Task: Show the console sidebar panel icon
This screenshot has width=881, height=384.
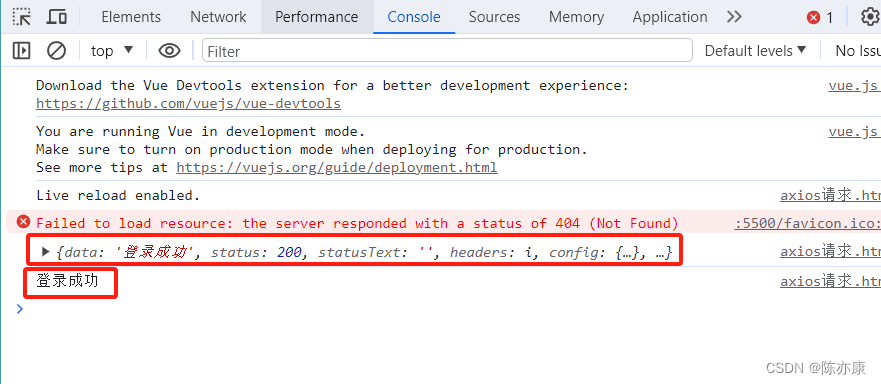Action: click(21, 51)
